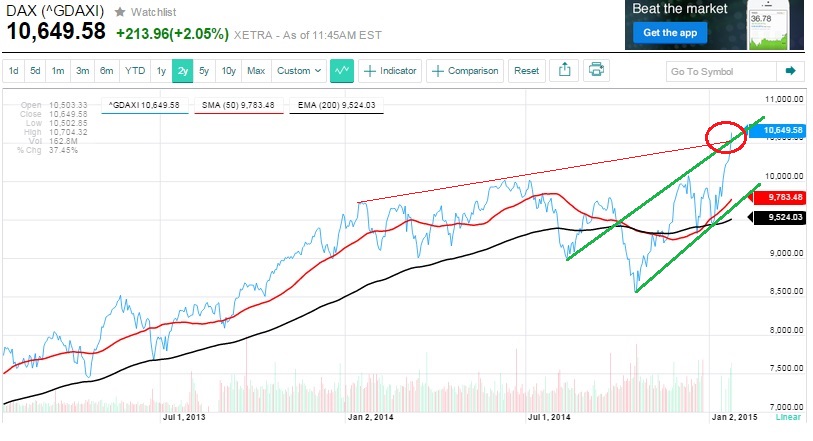Screen dimensions: 813x441
Task: Select the YTD range tab
Action: pos(133,71)
